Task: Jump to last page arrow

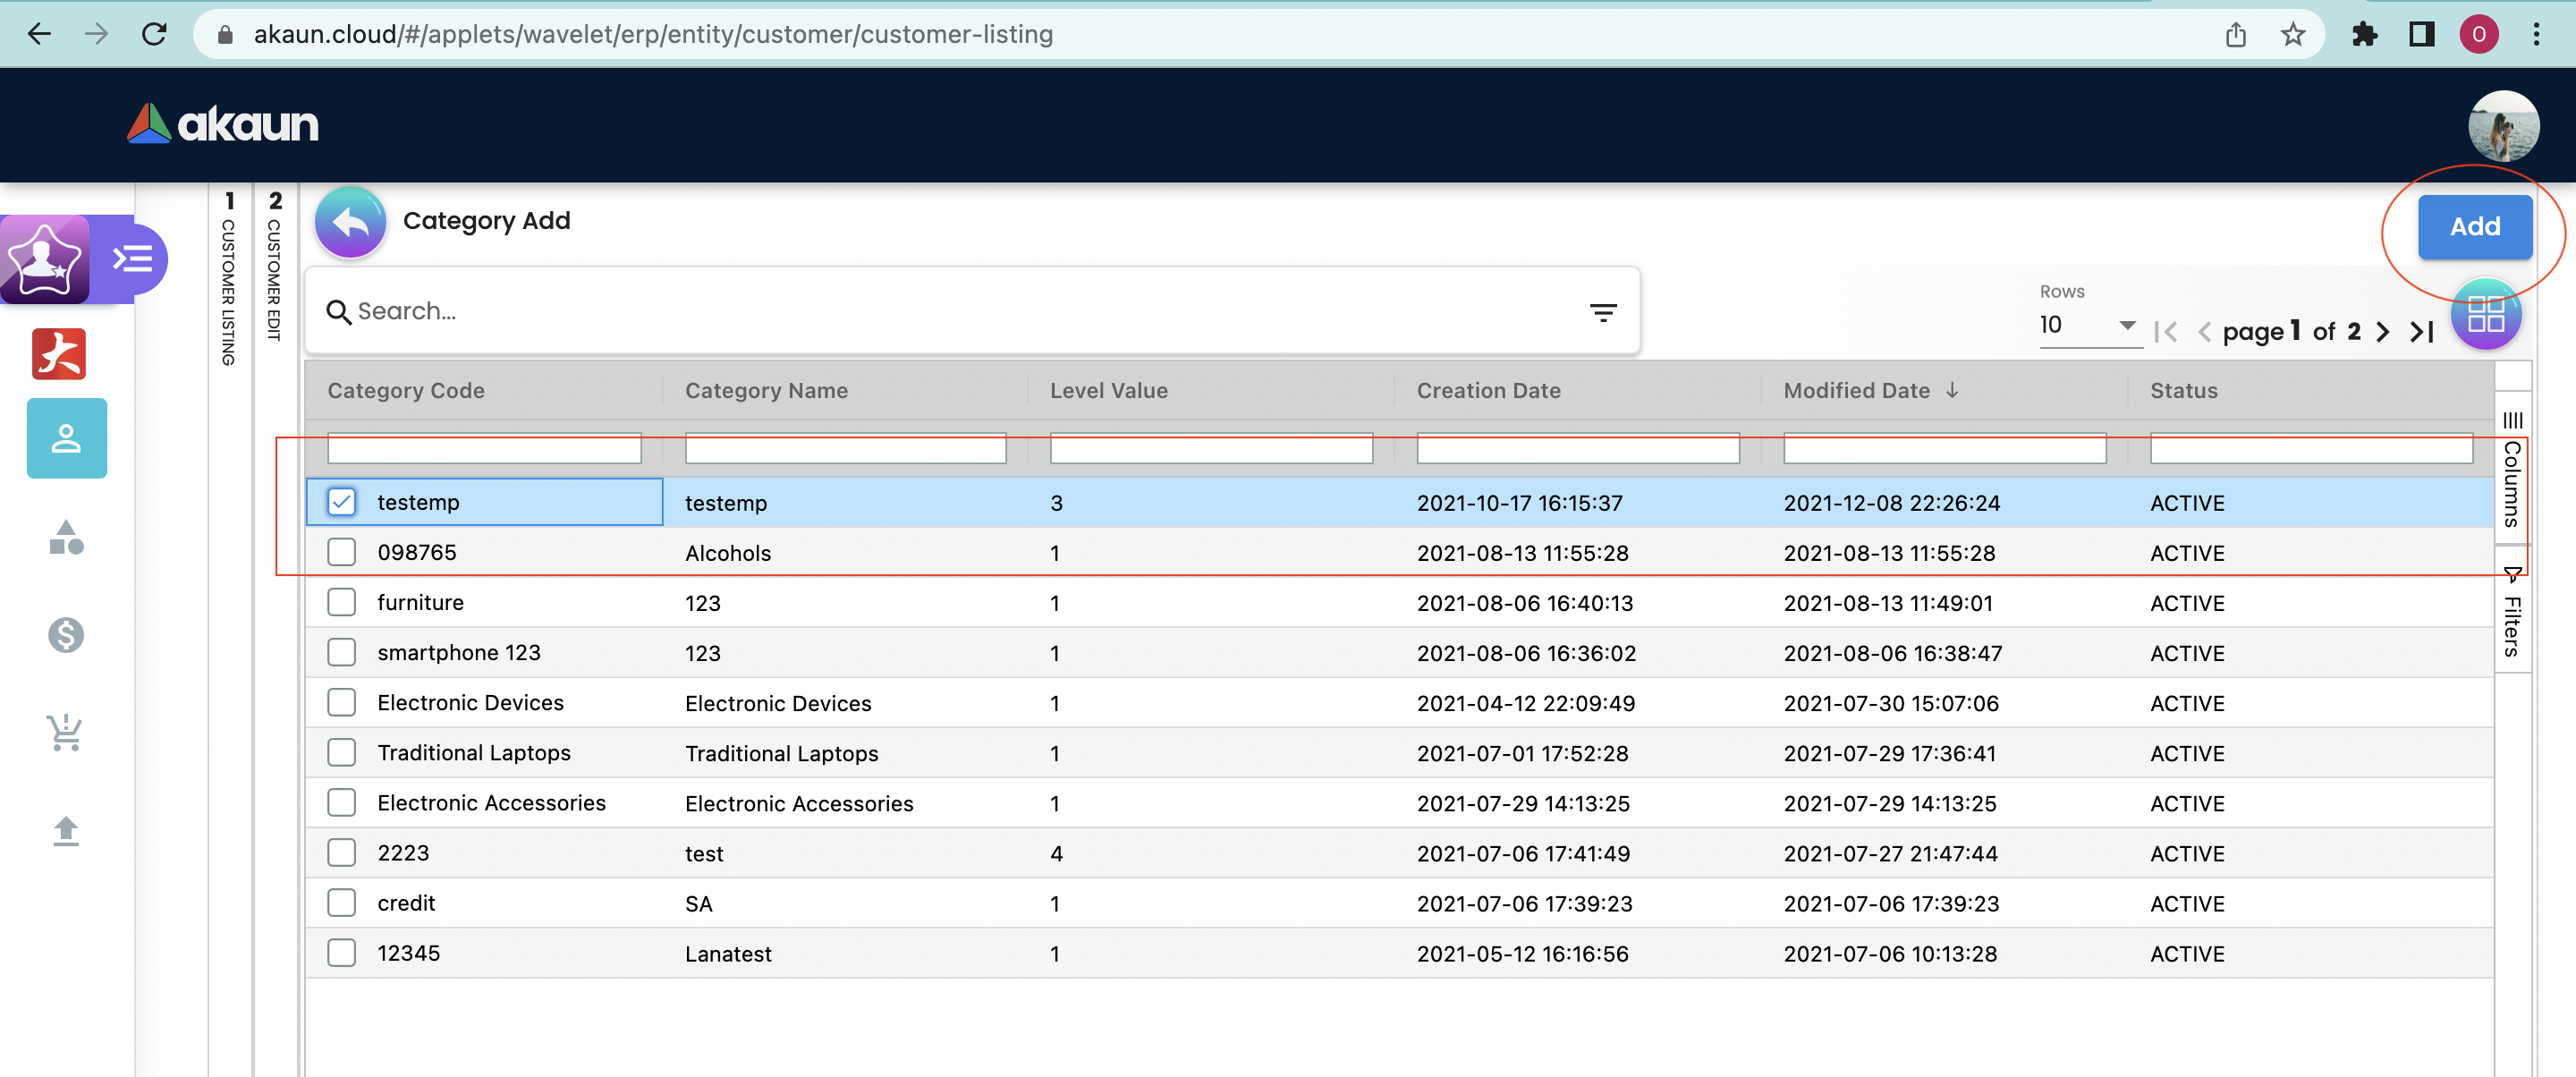Action: click(2421, 332)
